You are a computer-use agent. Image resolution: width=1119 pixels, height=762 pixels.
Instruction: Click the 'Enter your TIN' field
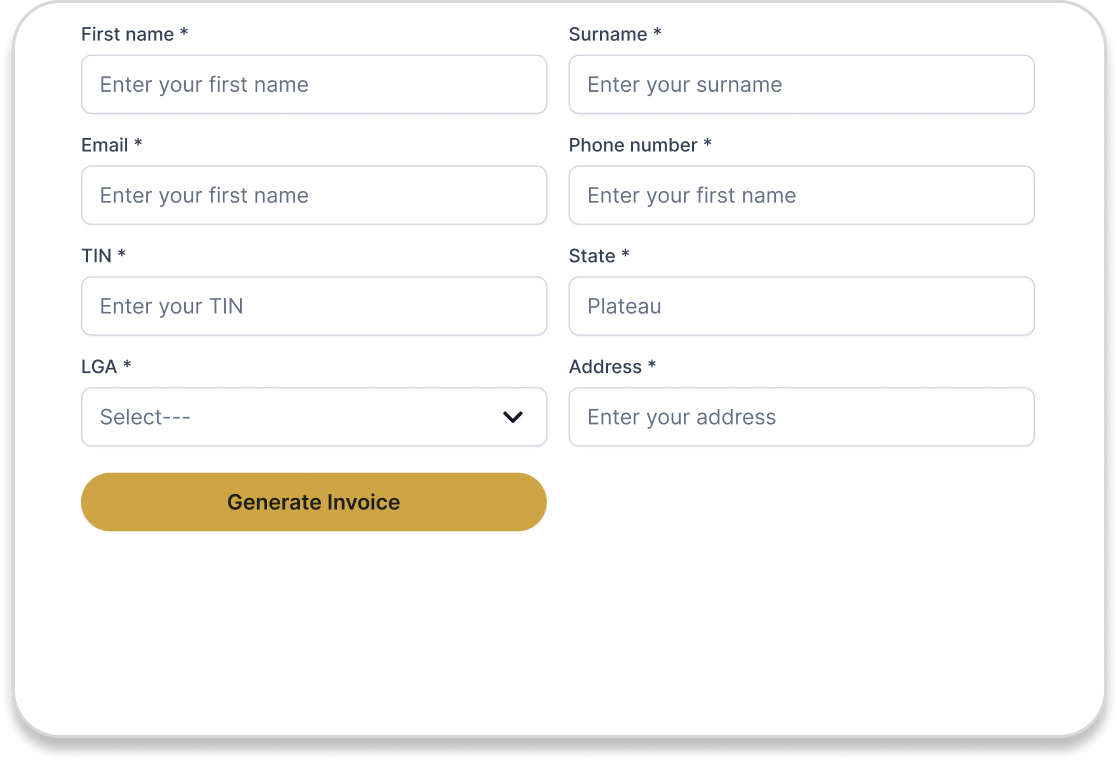tap(314, 307)
